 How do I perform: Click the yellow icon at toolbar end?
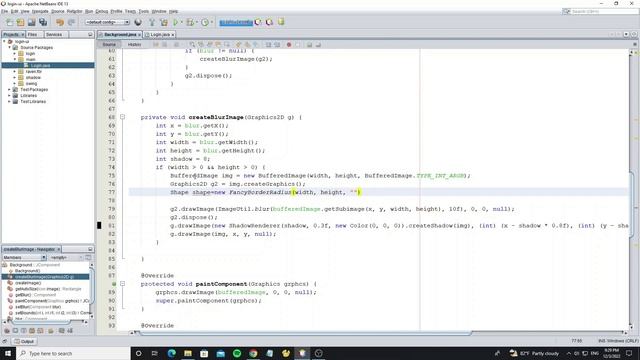tap(281, 22)
